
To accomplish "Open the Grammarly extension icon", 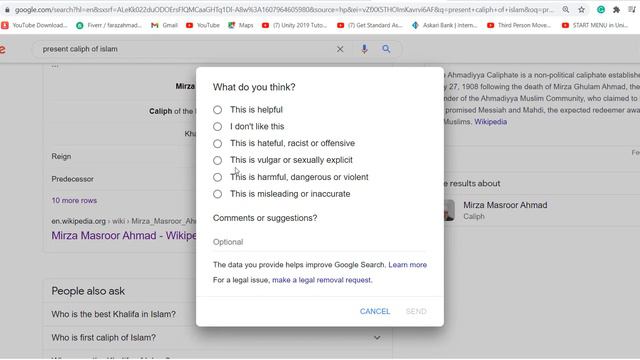I will pos(601,9).
